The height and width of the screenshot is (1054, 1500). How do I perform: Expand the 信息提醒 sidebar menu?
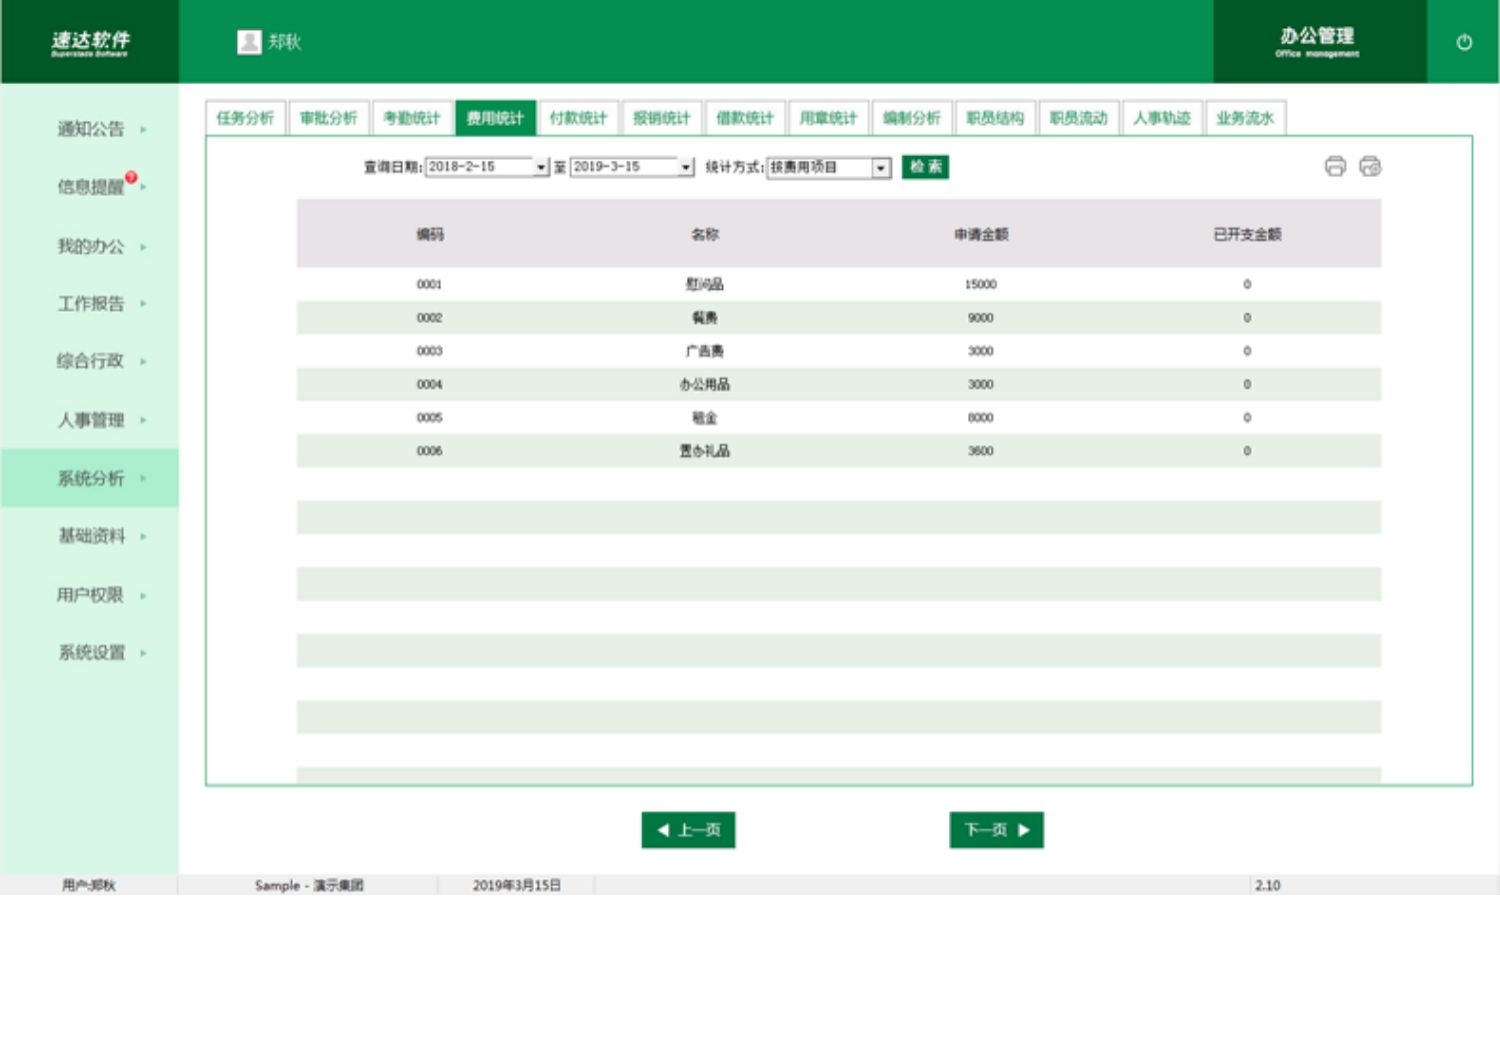(90, 187)
